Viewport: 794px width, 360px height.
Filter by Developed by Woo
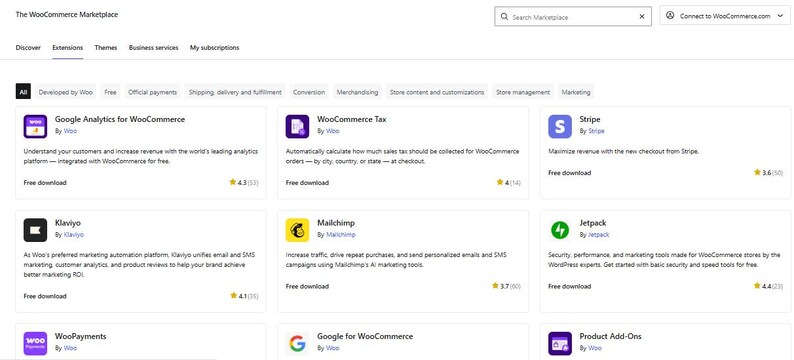[x=66, y=92]
